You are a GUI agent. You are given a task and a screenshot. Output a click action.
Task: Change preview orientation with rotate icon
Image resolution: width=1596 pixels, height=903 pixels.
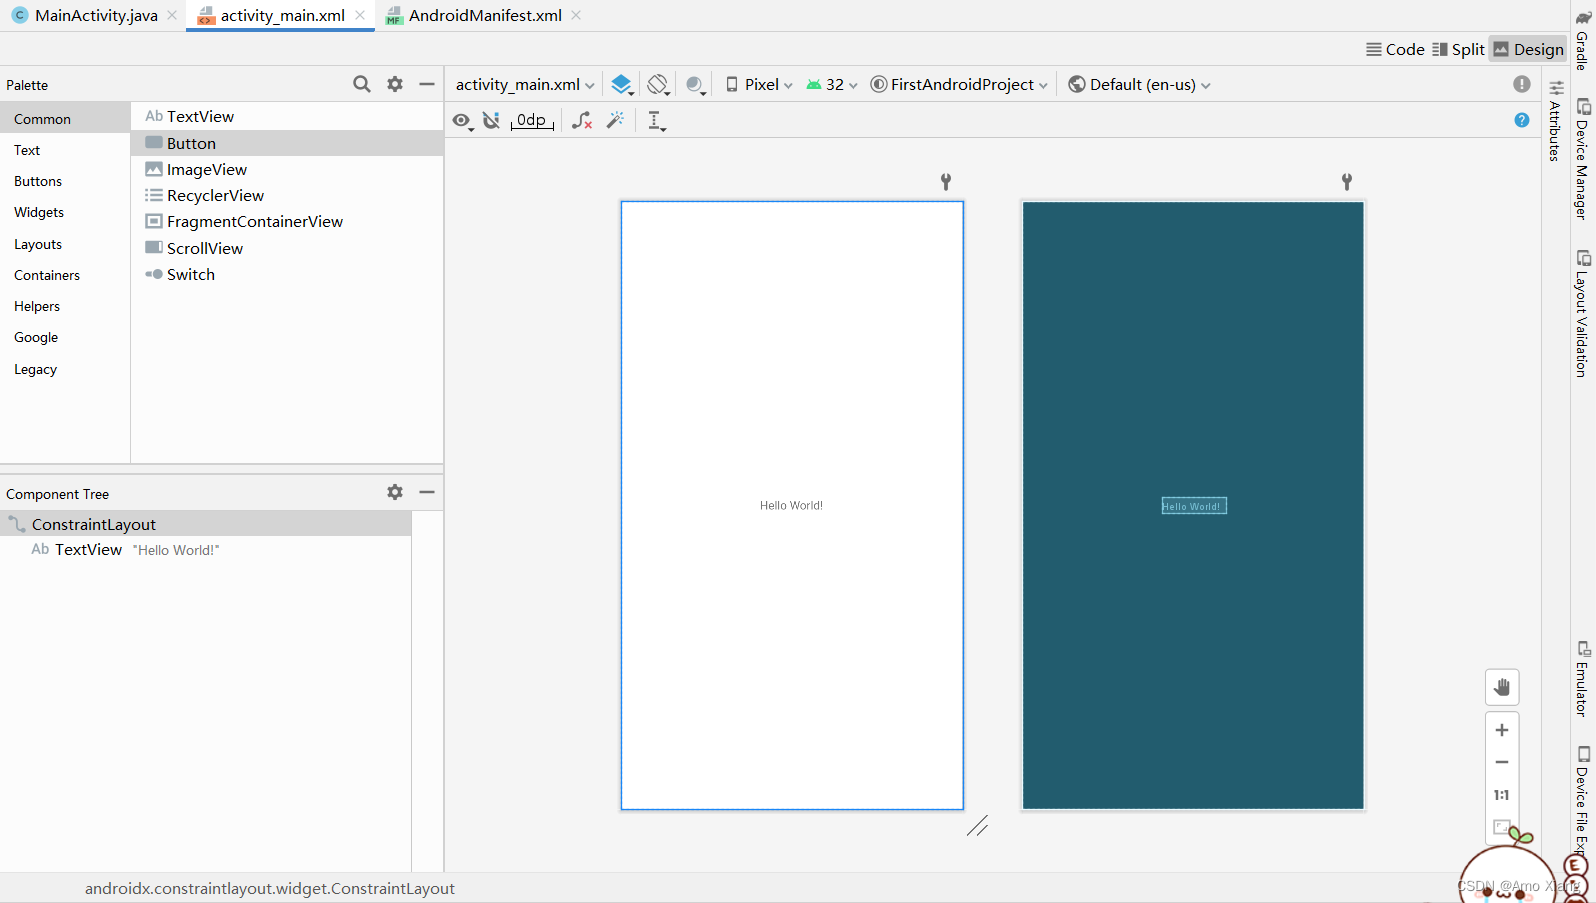click(x=658, y=85)
